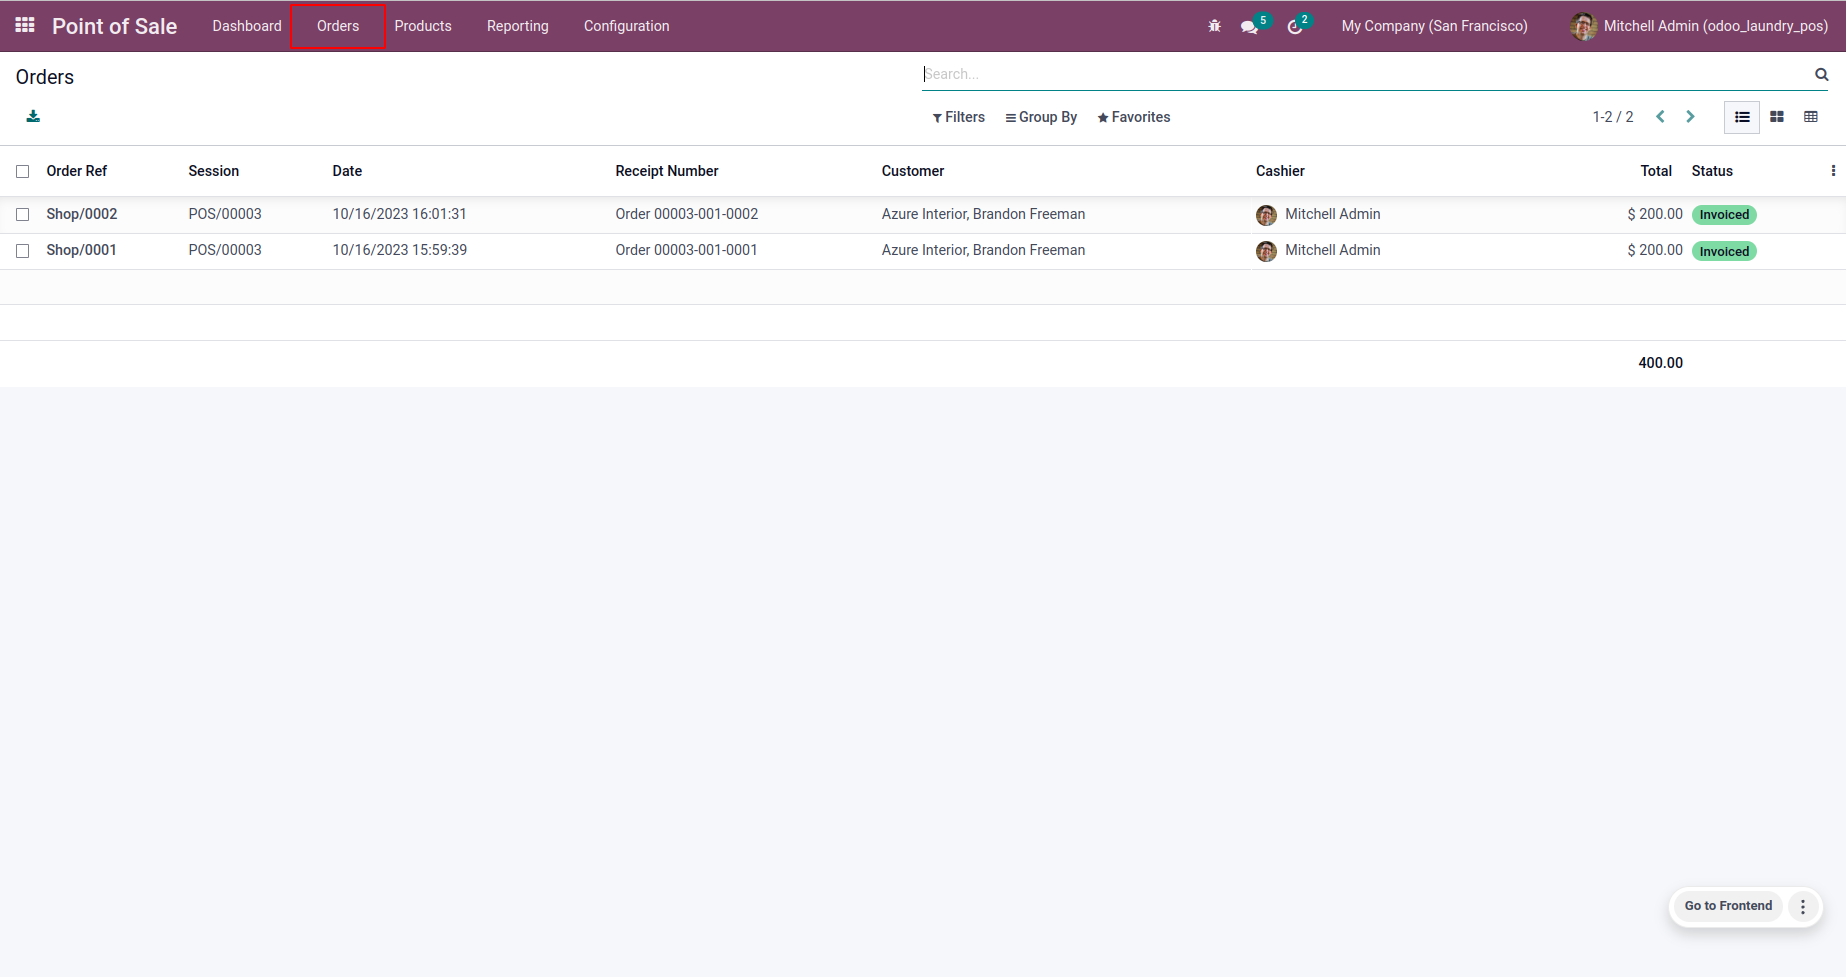The width and height of the screenshot is (1846, 977).
Task: Open the Reporting menu
Action: 518,26
